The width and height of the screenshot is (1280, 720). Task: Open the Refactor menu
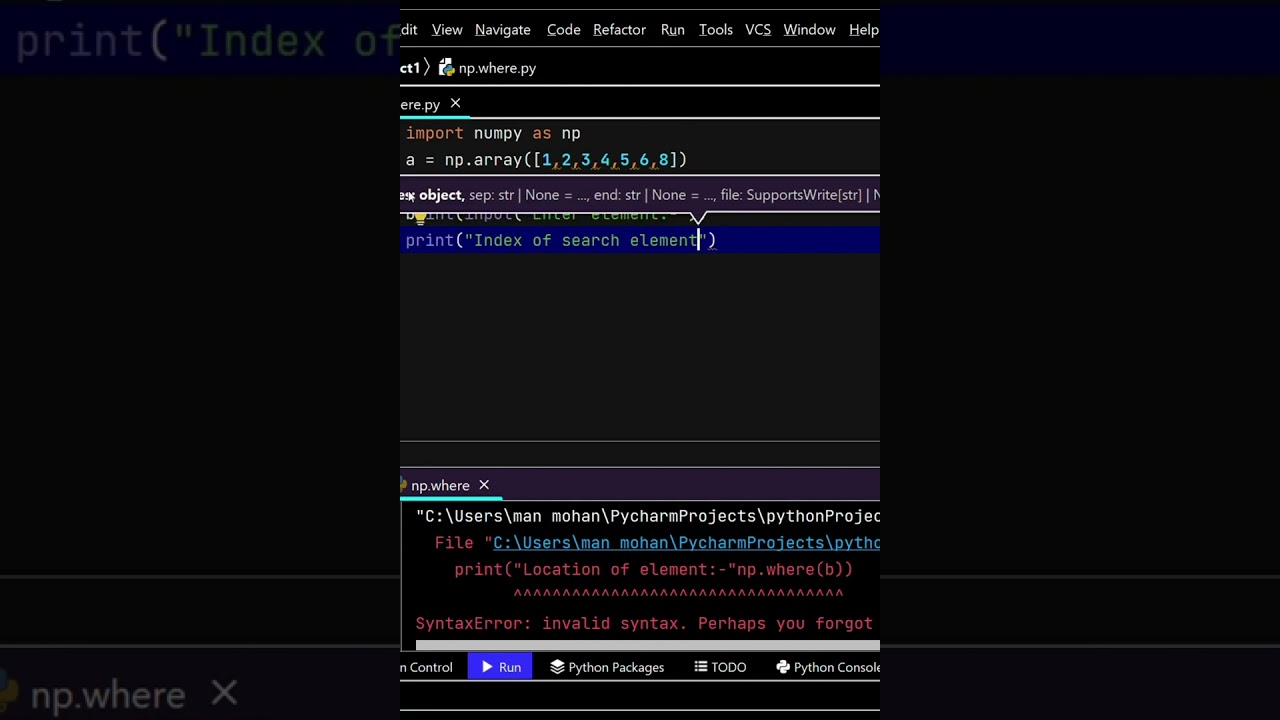pos(619,30)
